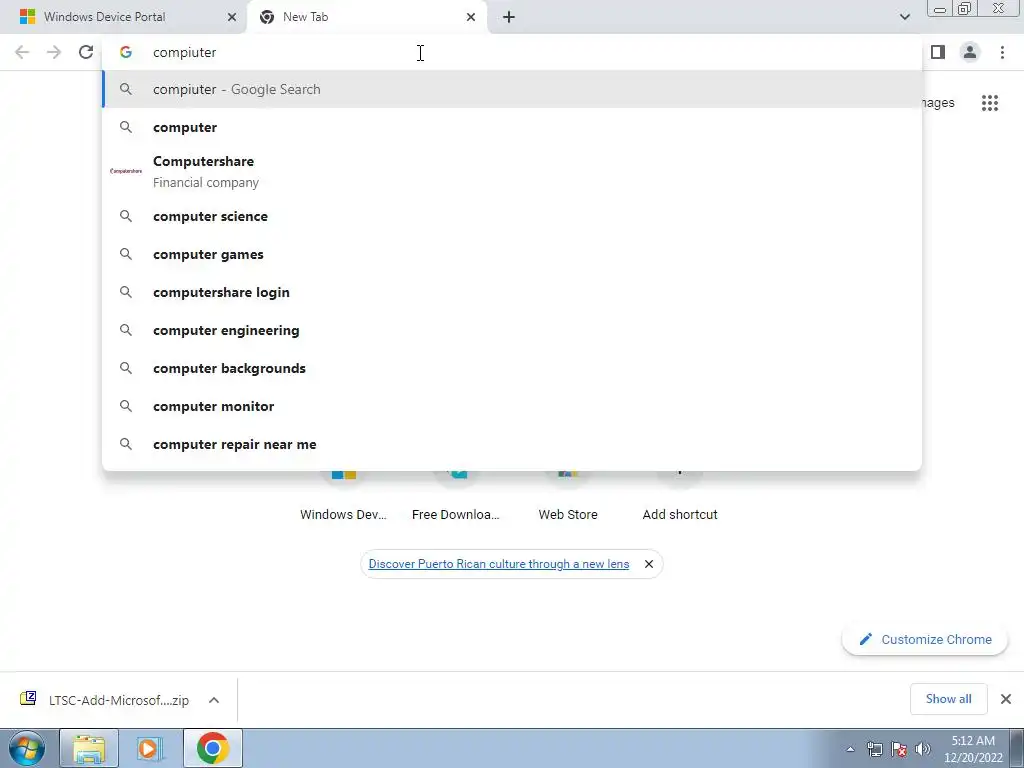Select the 'computer' suggestion
1024x768 pixels.
coord(512,127)
